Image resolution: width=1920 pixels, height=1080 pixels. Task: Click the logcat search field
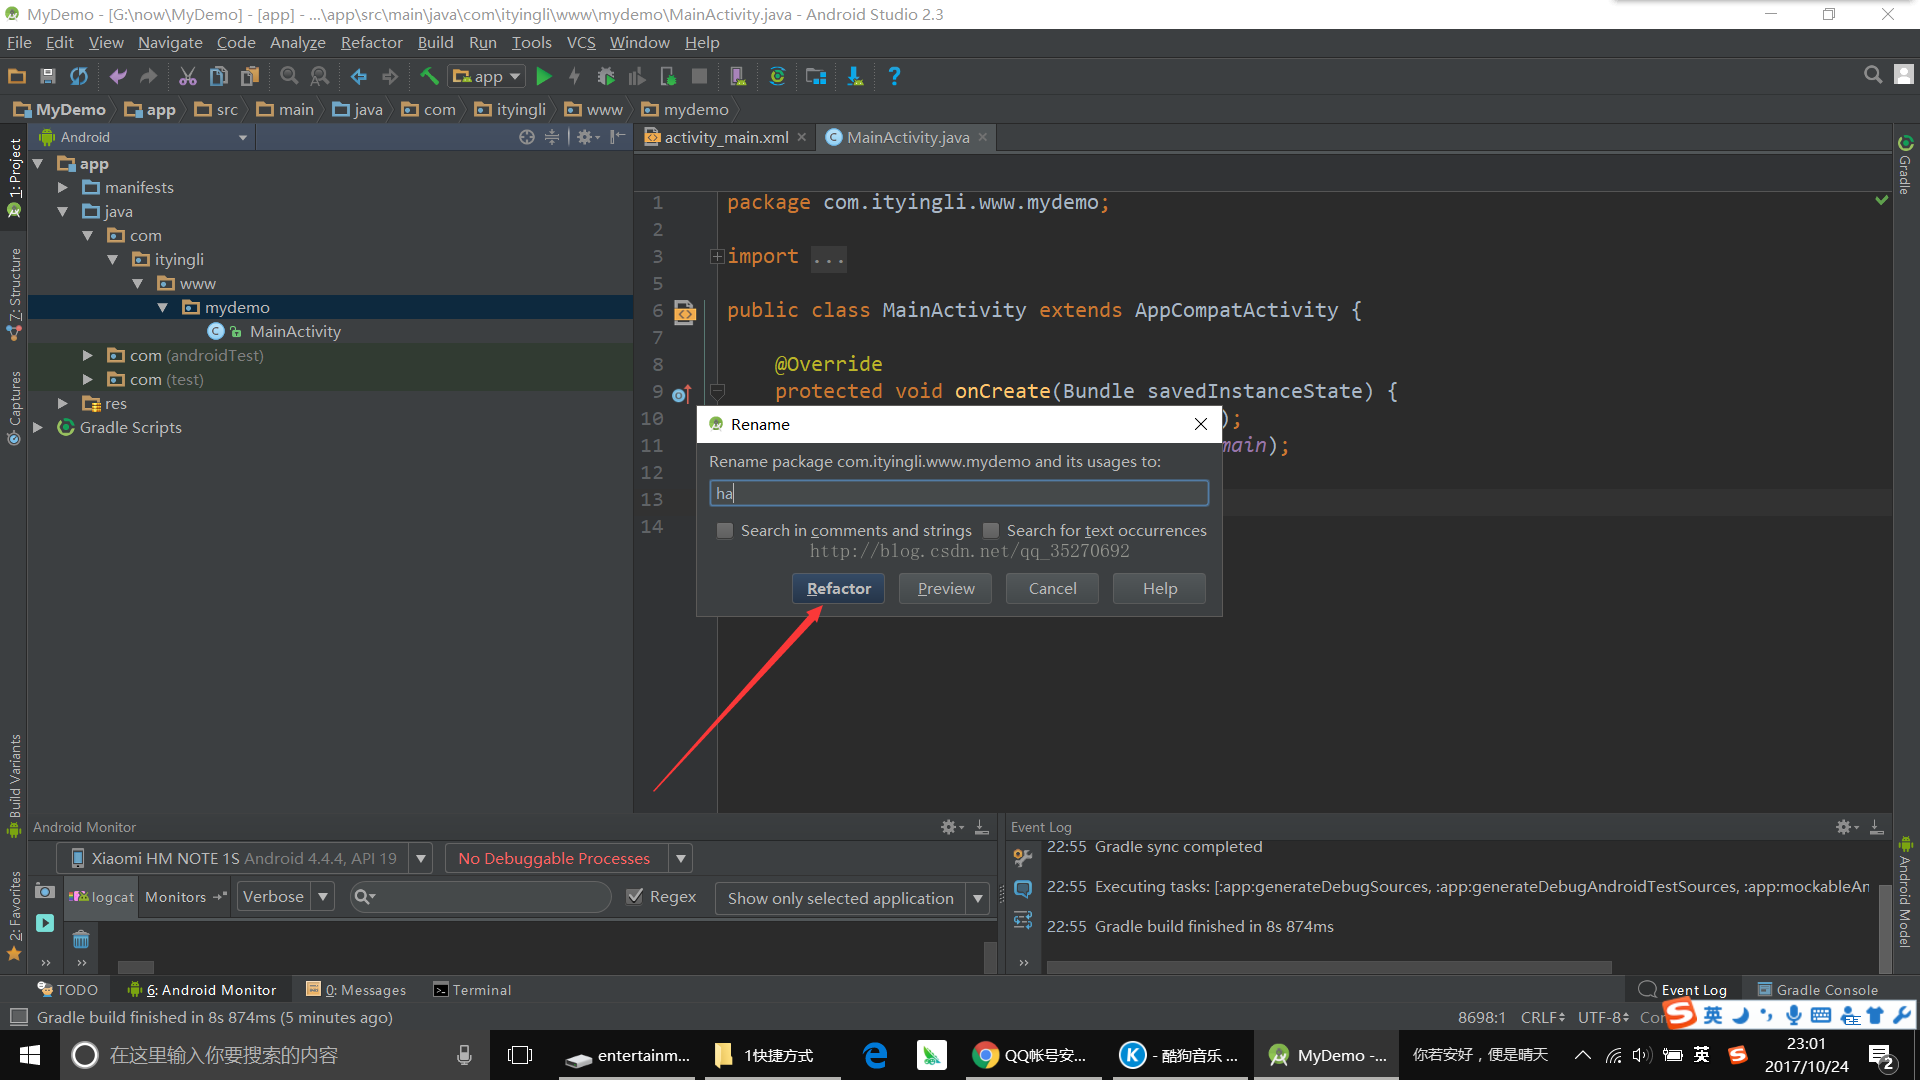point(481,896)
